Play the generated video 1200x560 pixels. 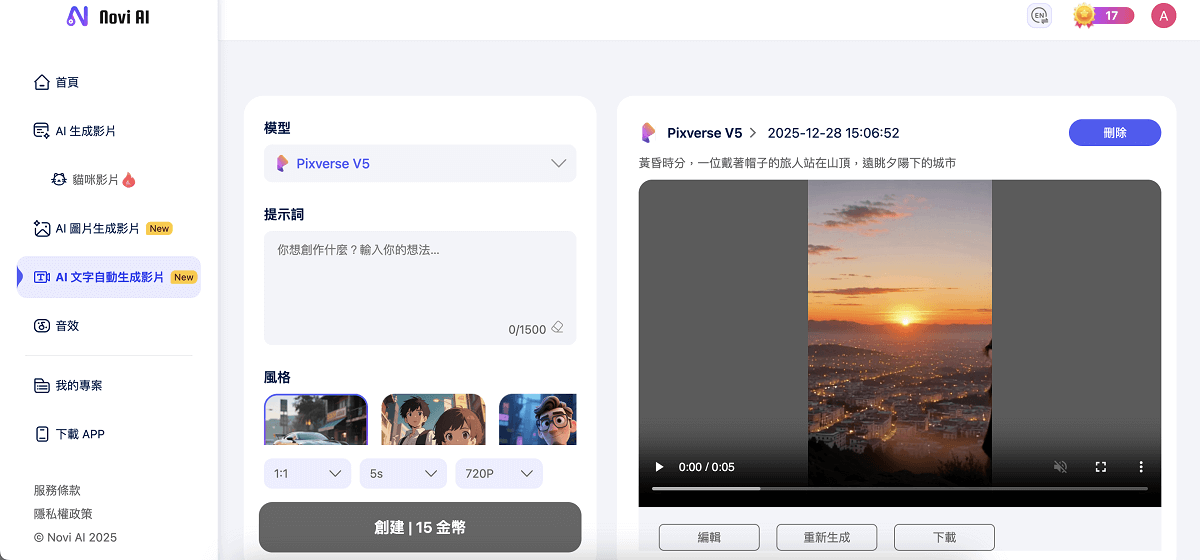(659, 467)
